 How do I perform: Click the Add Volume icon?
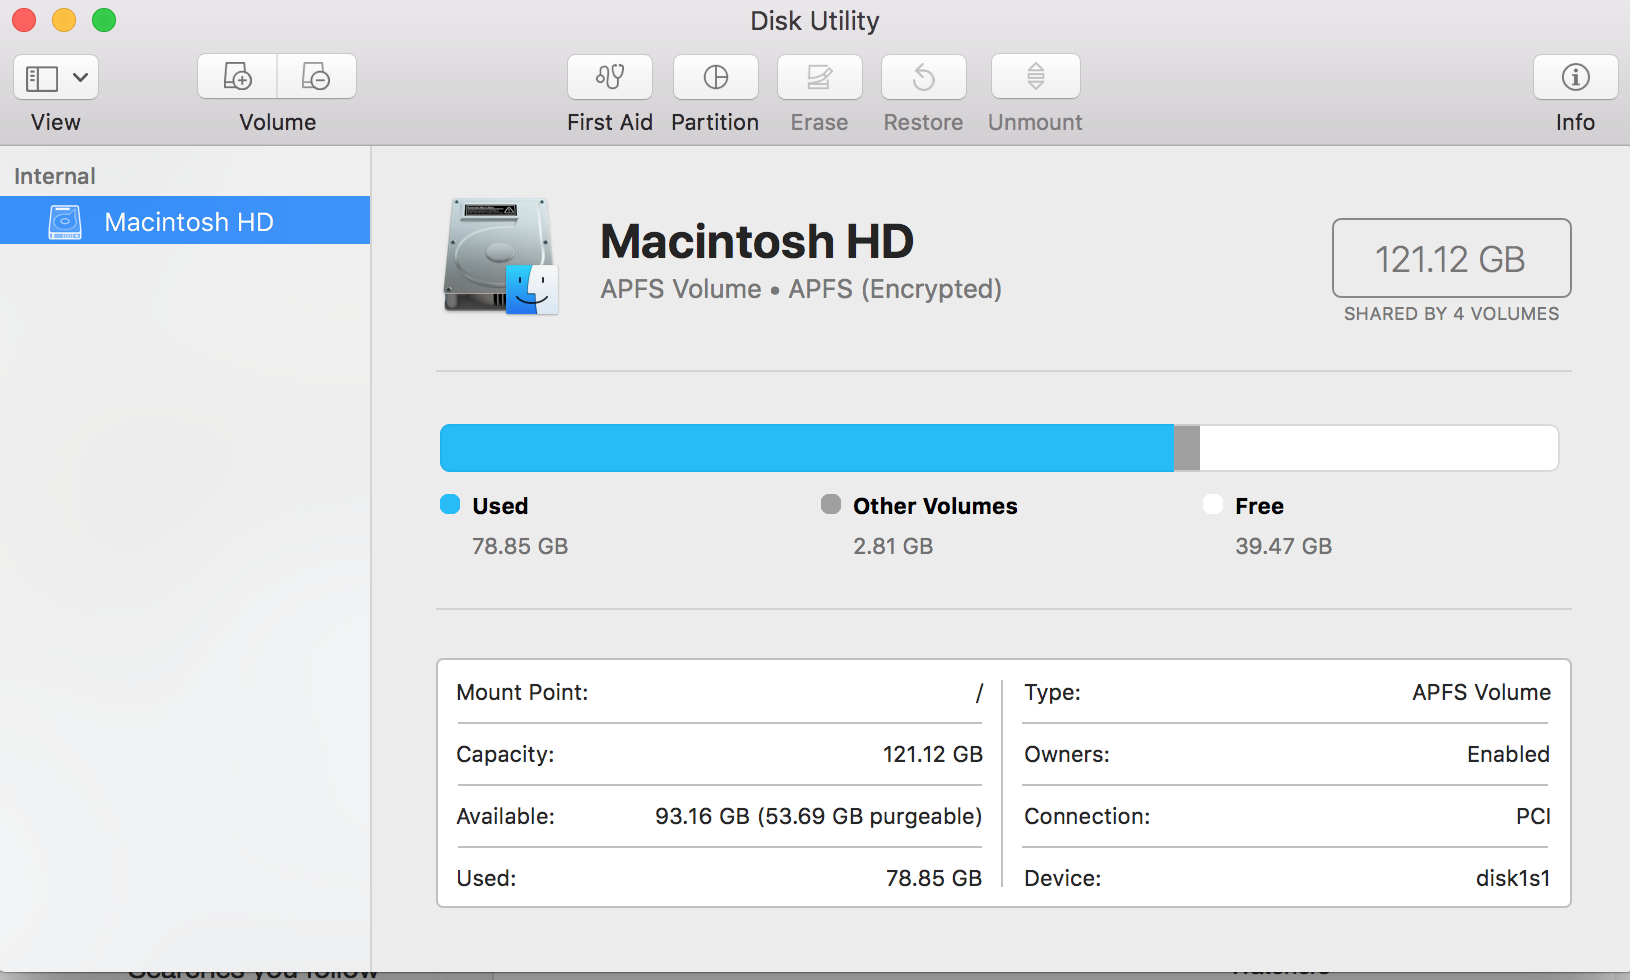[237, 77]
